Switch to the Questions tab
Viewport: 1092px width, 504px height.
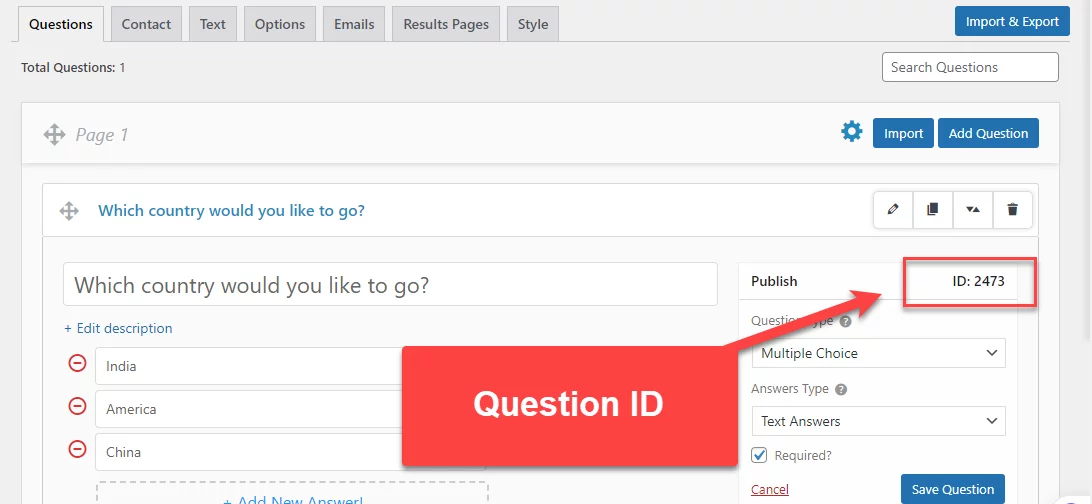pos(61,24)
